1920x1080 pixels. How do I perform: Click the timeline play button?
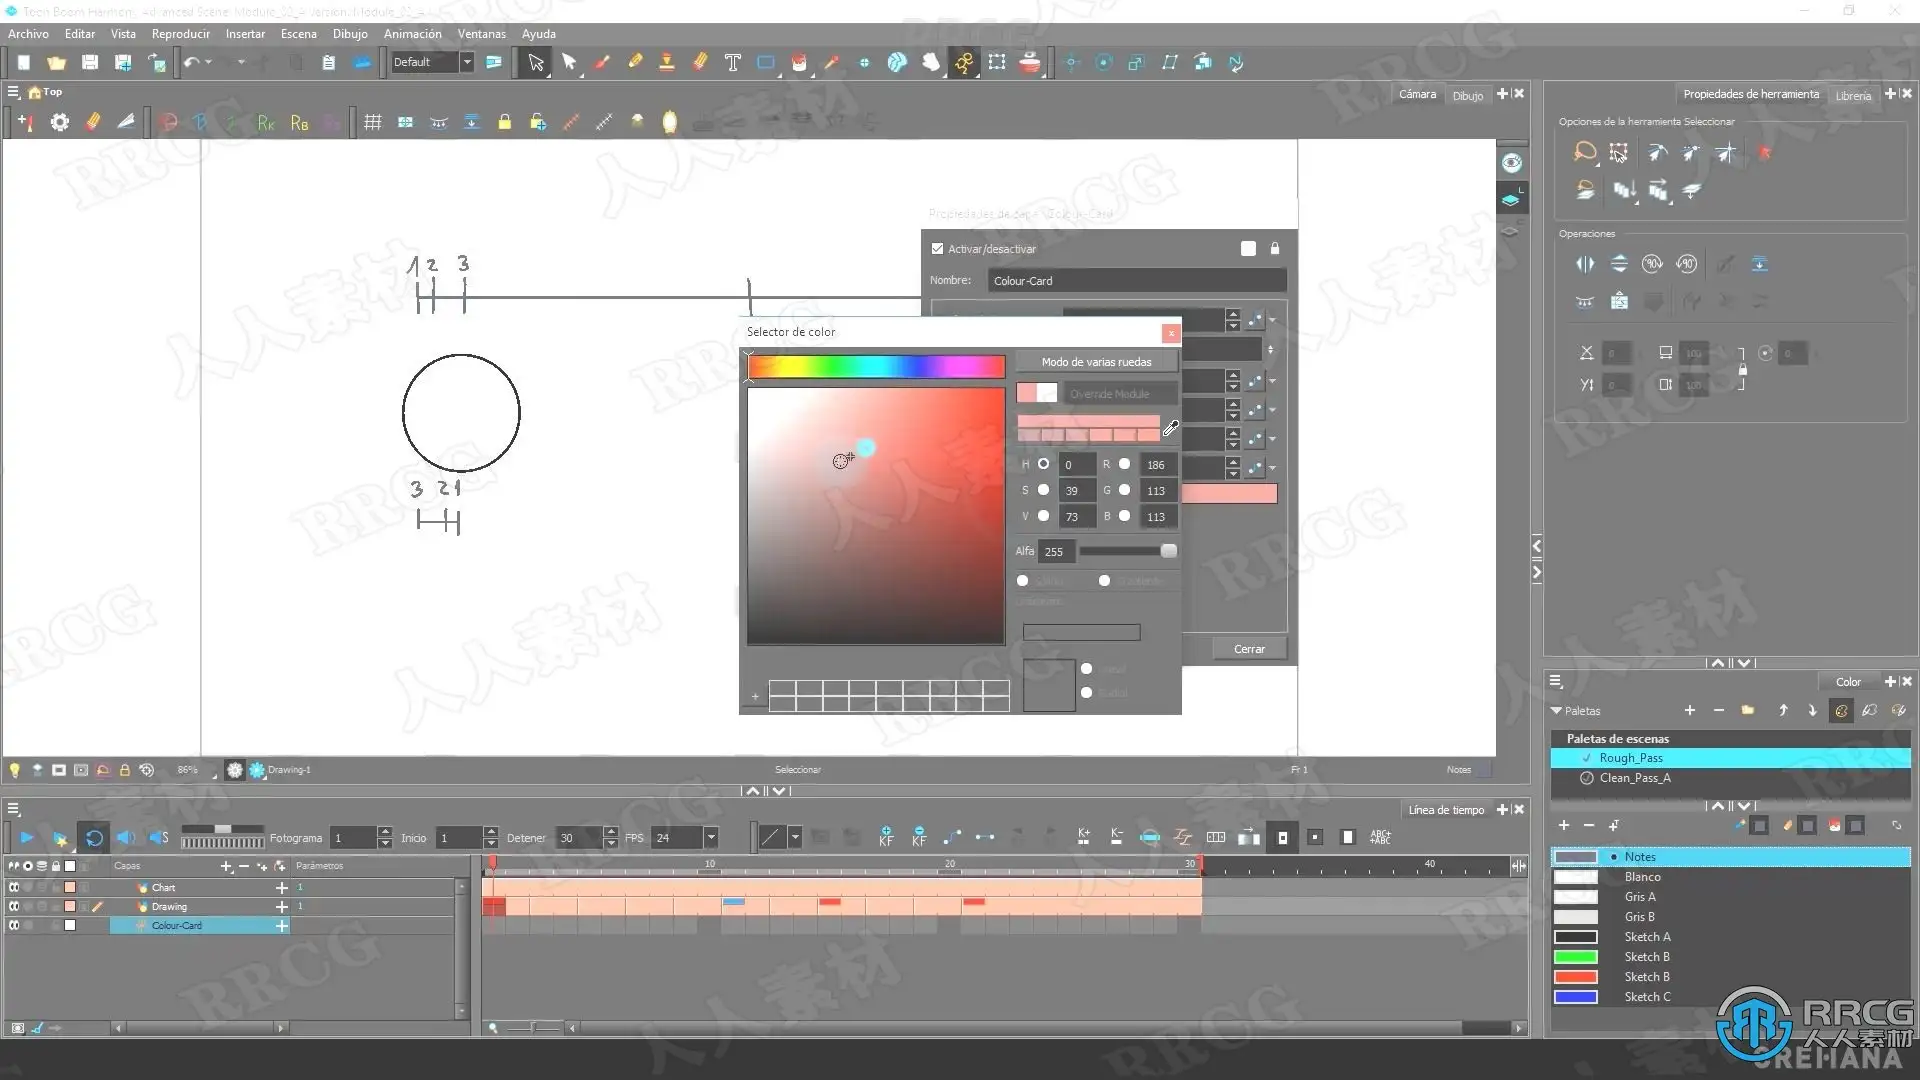pyautogui.click(x=27, y=838)
